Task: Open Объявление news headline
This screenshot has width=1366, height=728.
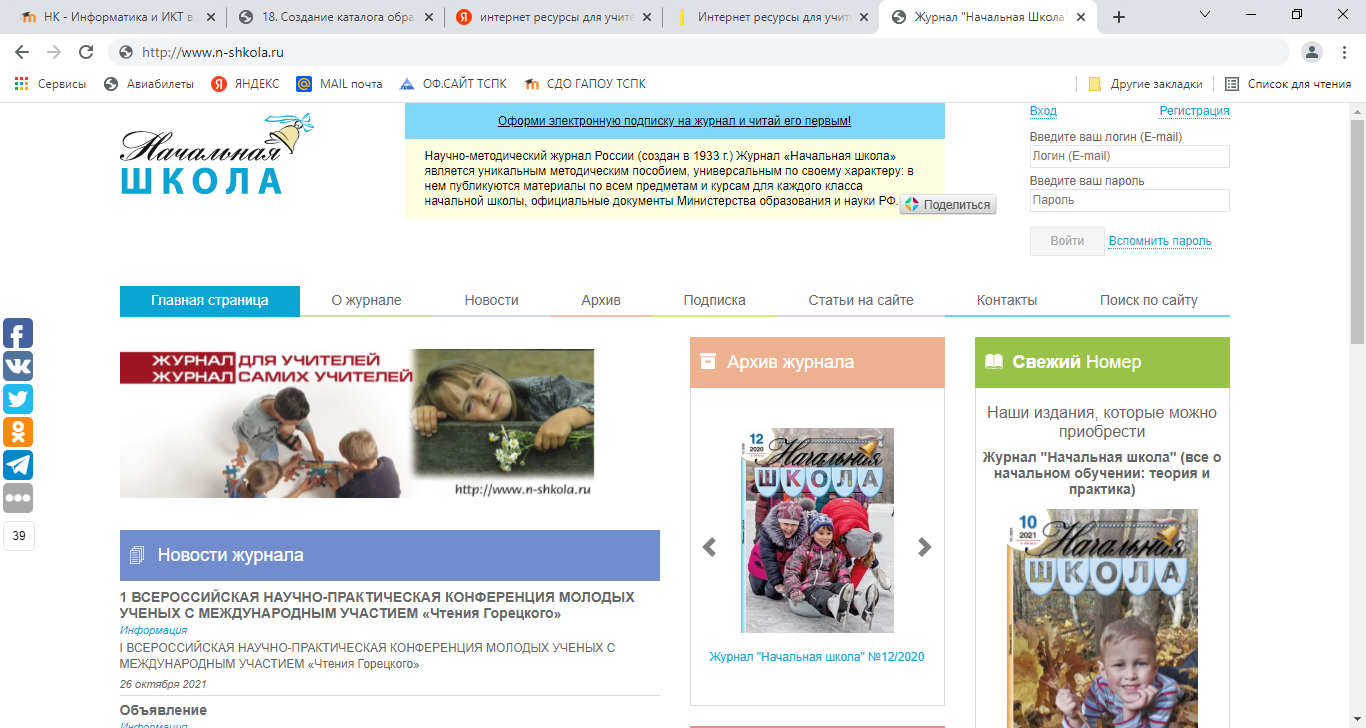Action: tap(163, 710)
